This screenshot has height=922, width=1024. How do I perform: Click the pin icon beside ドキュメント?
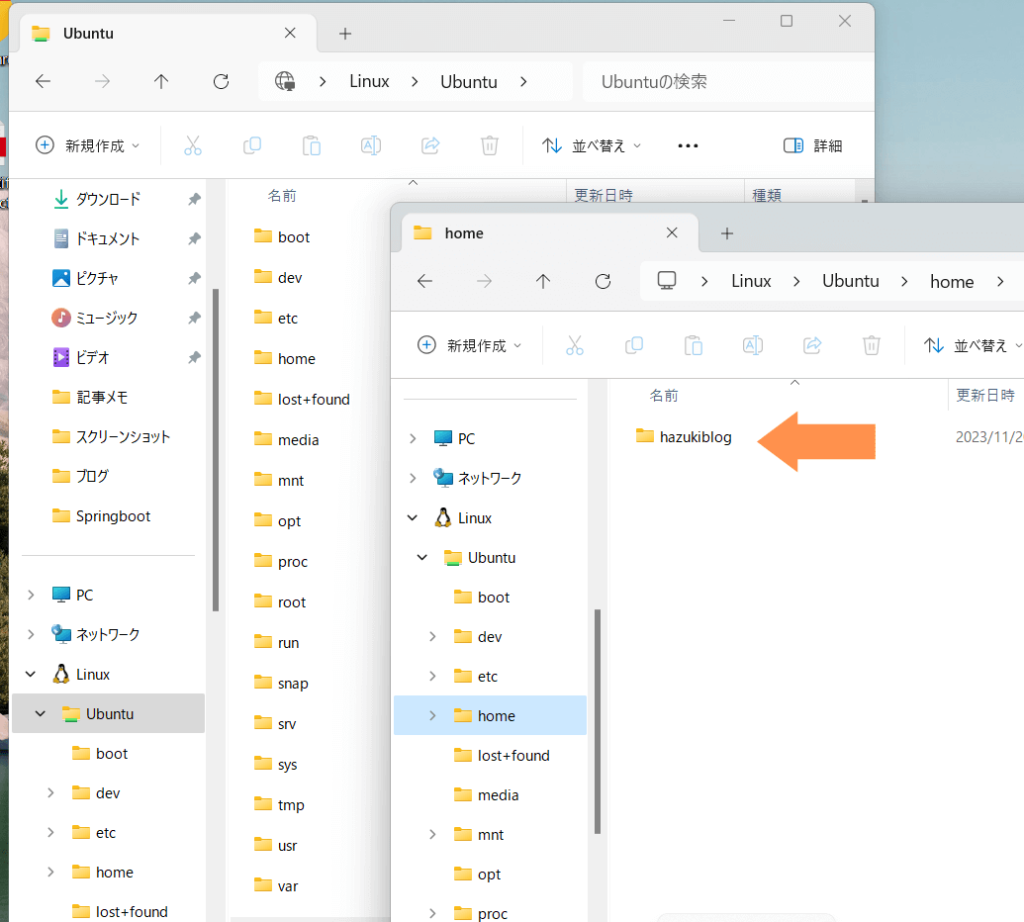pyautogui.click(x=195, y=239)
